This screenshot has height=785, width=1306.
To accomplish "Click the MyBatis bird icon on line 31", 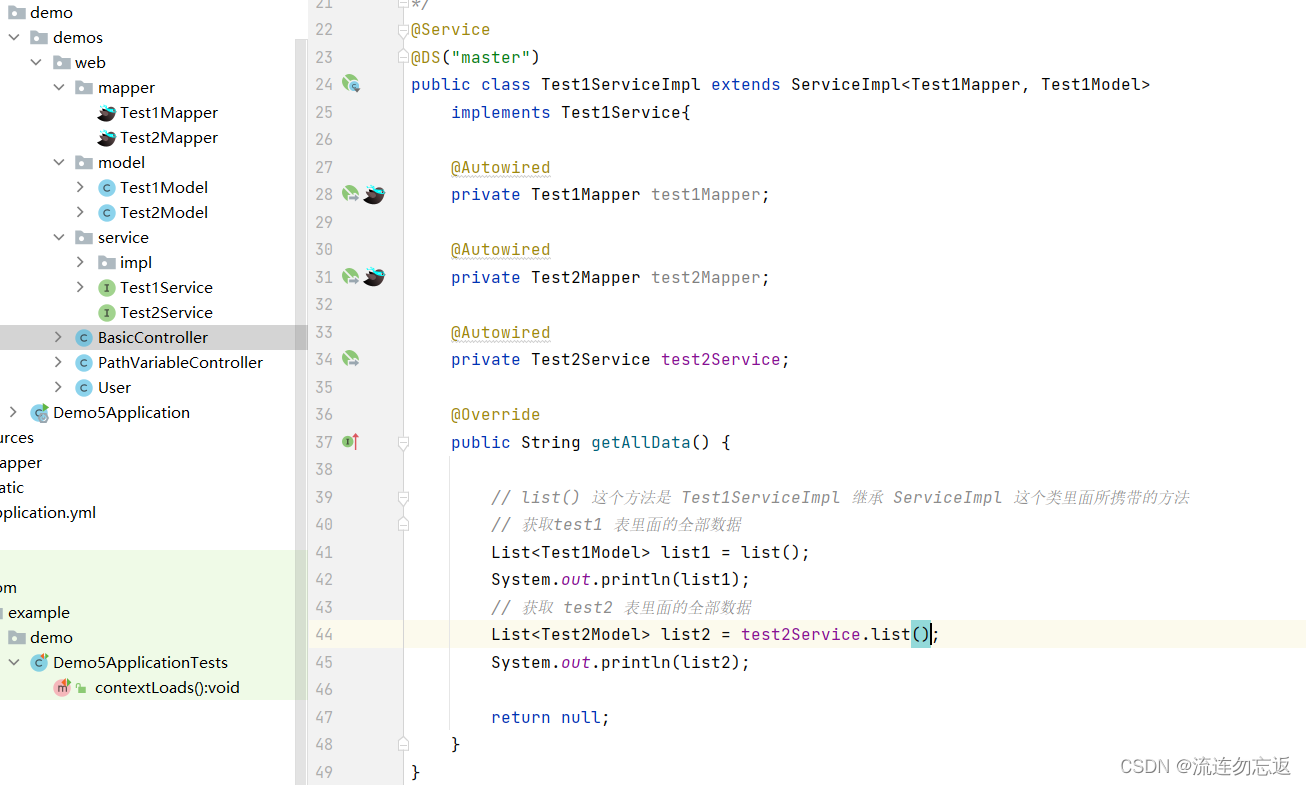I will [x=373, y=277].
